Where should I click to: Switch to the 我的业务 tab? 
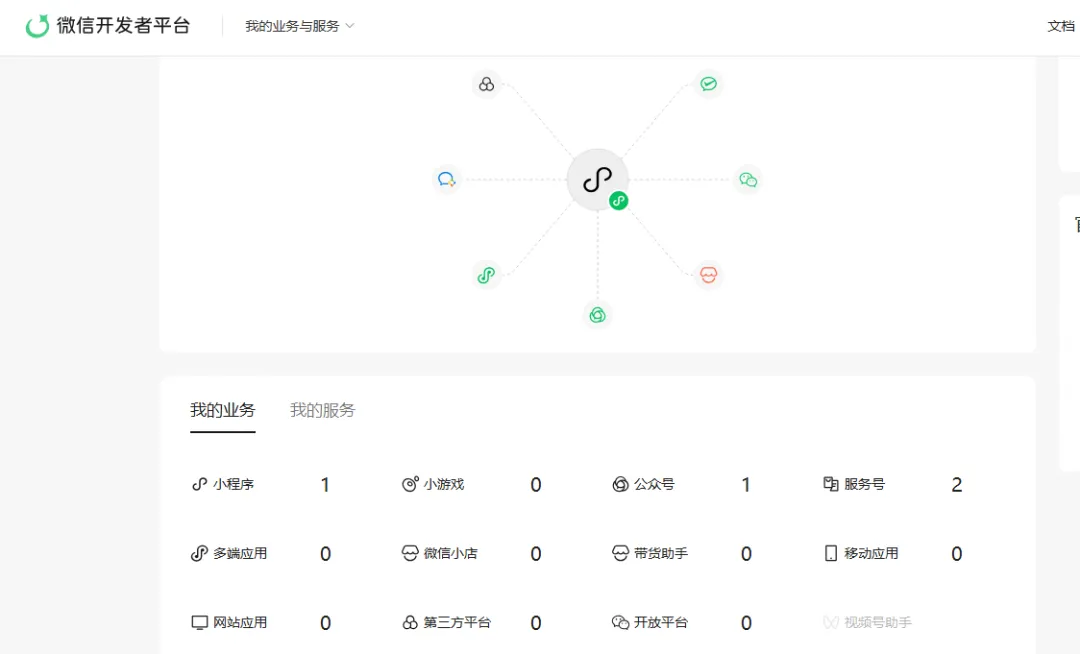click(x=222, y=410)
